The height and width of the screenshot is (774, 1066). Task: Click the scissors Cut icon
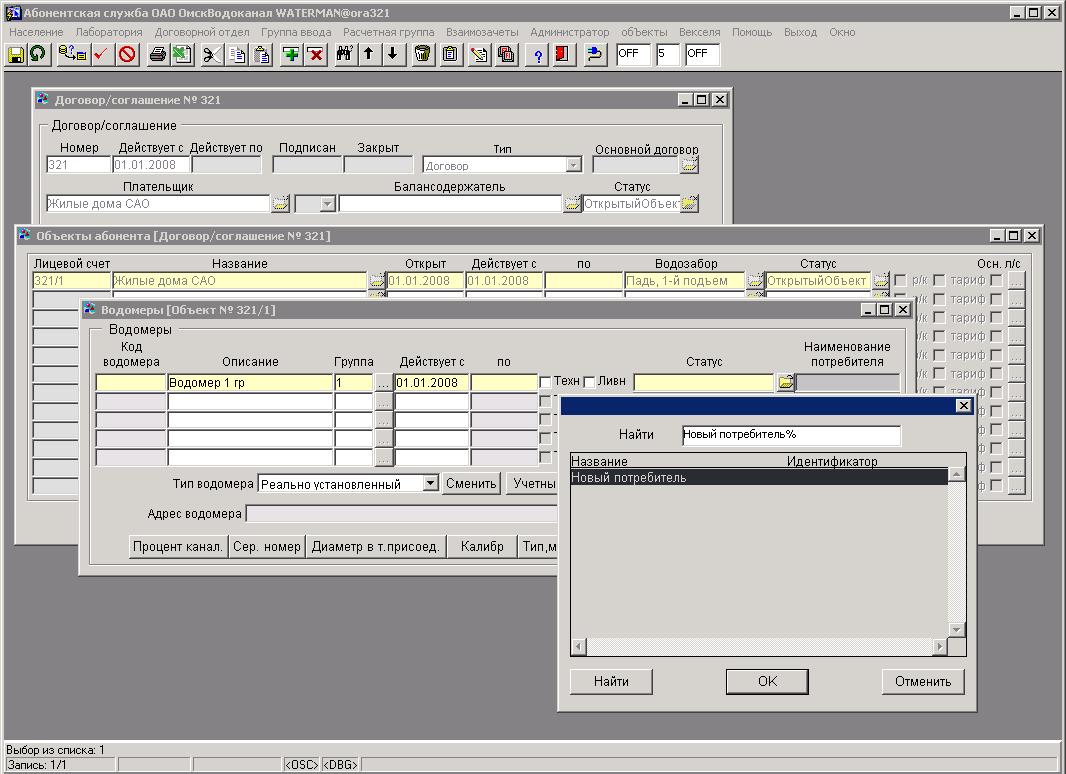(211, 54)
